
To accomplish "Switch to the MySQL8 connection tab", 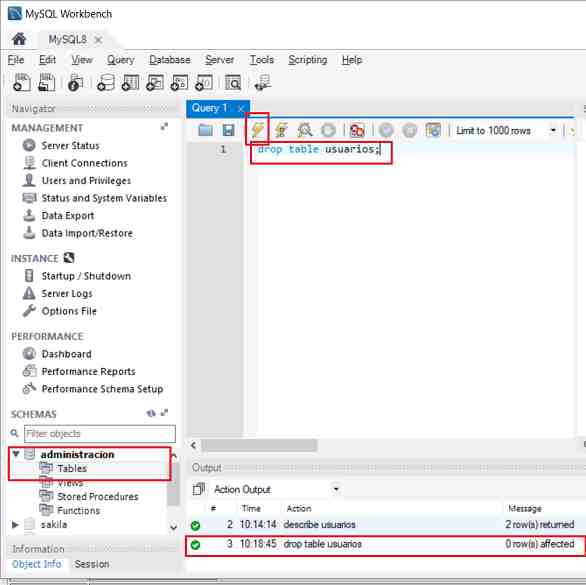I will tap(67, 39).
